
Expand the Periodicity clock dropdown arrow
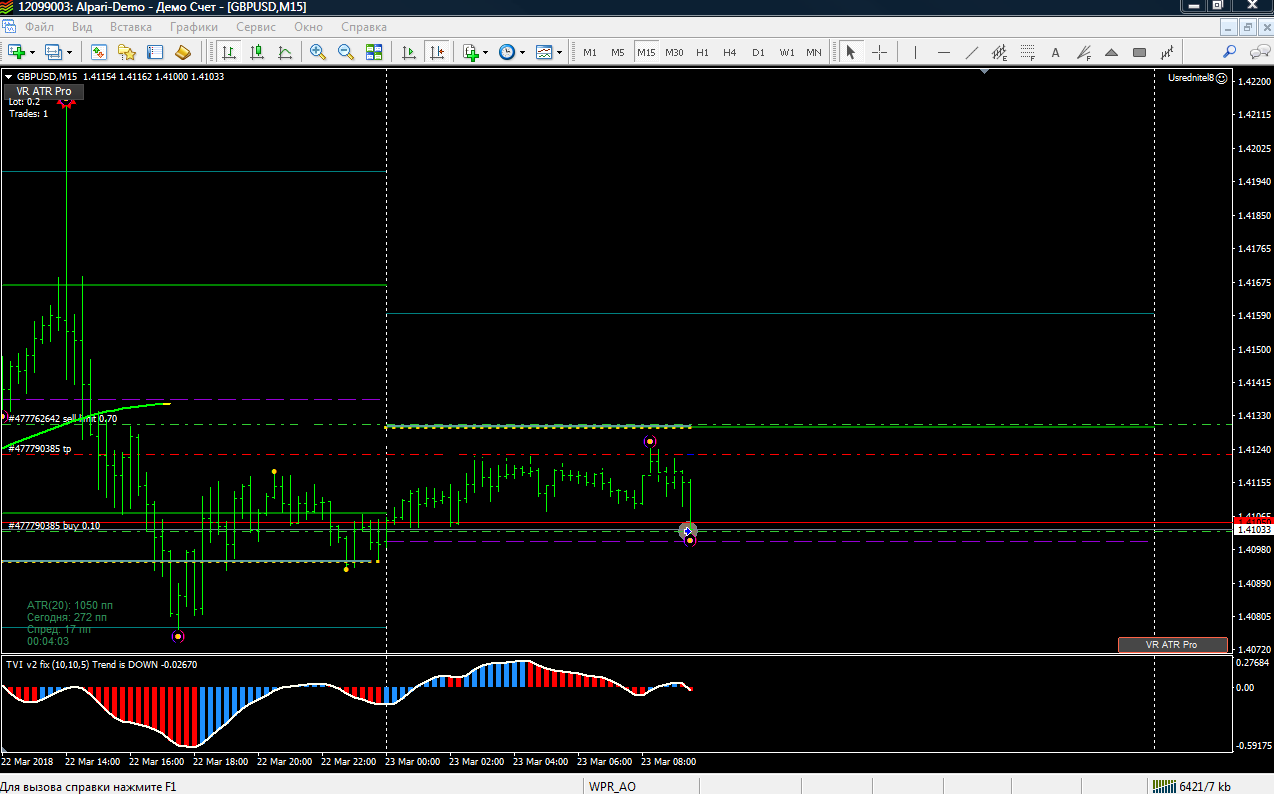(523, 52)
